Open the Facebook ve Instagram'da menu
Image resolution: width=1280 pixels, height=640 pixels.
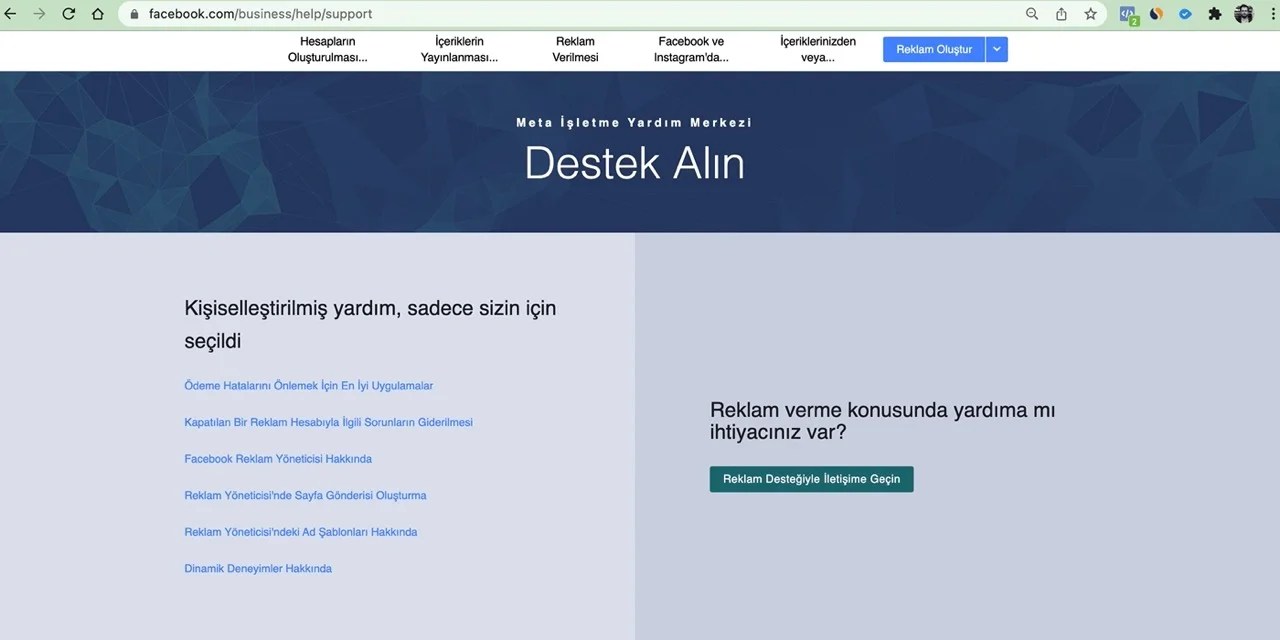click(691, 49)
